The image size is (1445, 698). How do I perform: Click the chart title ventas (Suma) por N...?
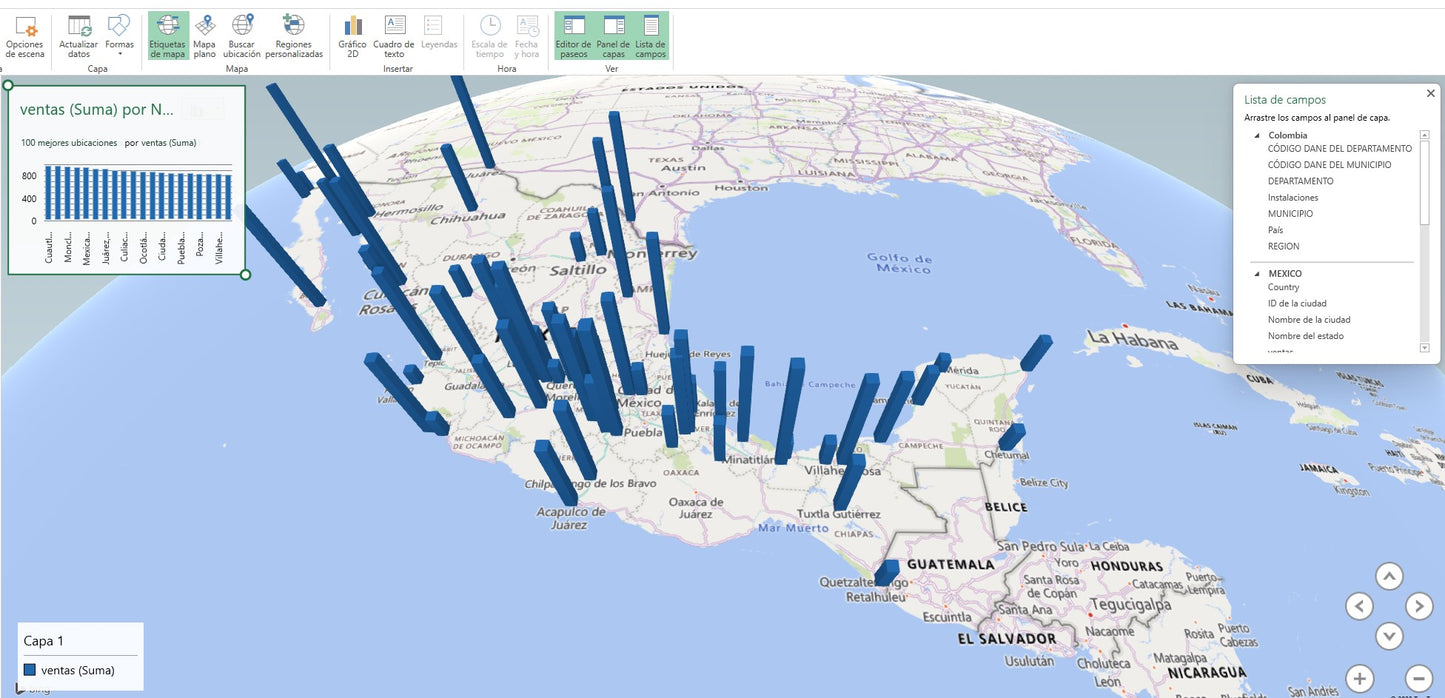97,109
